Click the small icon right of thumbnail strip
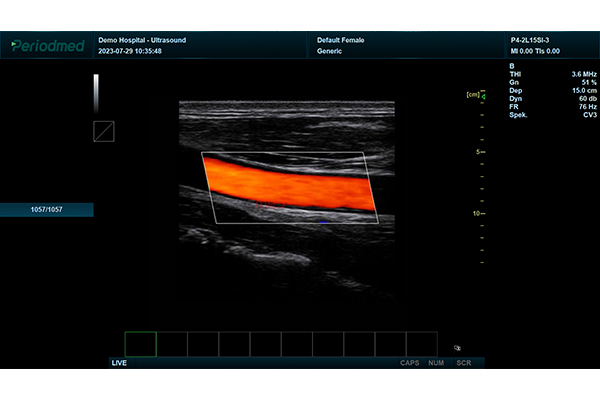600x400 pixels. tap(457, 348)
